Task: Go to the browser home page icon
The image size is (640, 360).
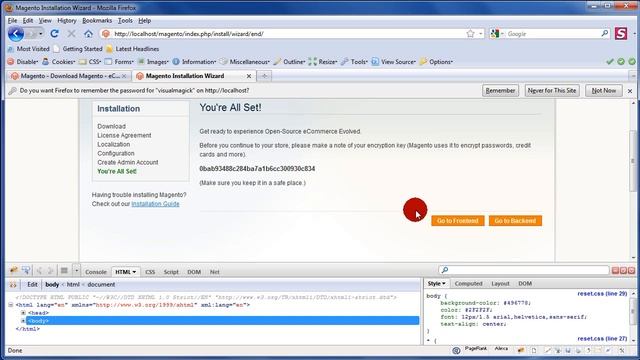Action: 88,34
